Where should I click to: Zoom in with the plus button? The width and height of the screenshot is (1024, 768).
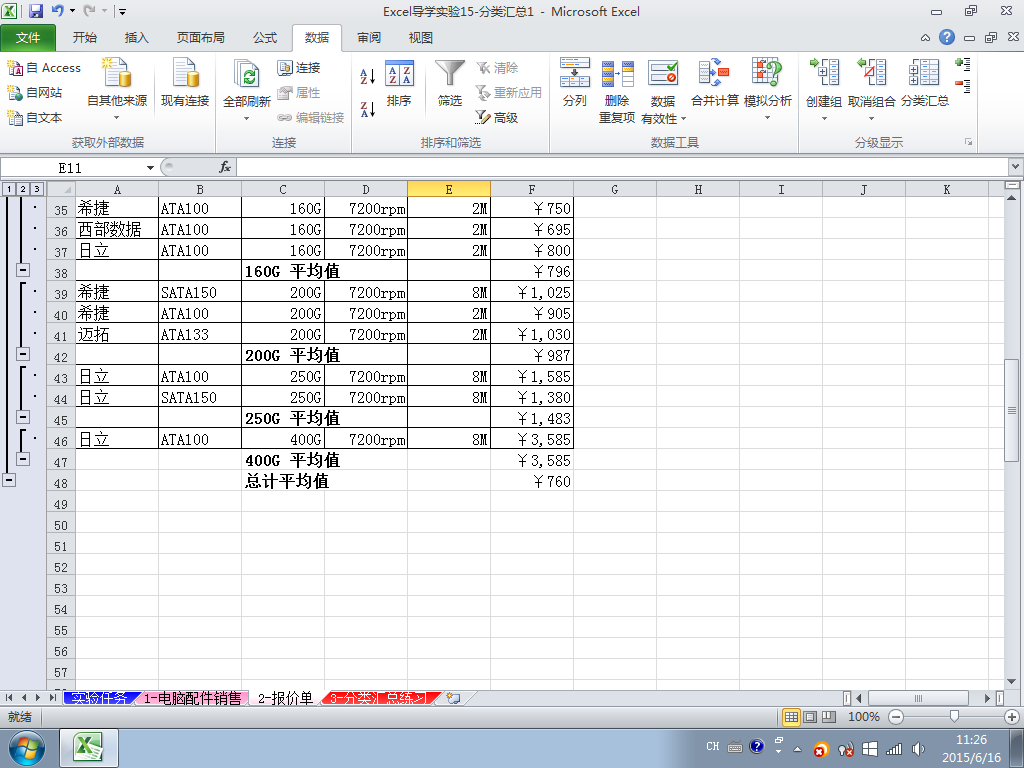pyautogui.click(x=1012, y=717)
